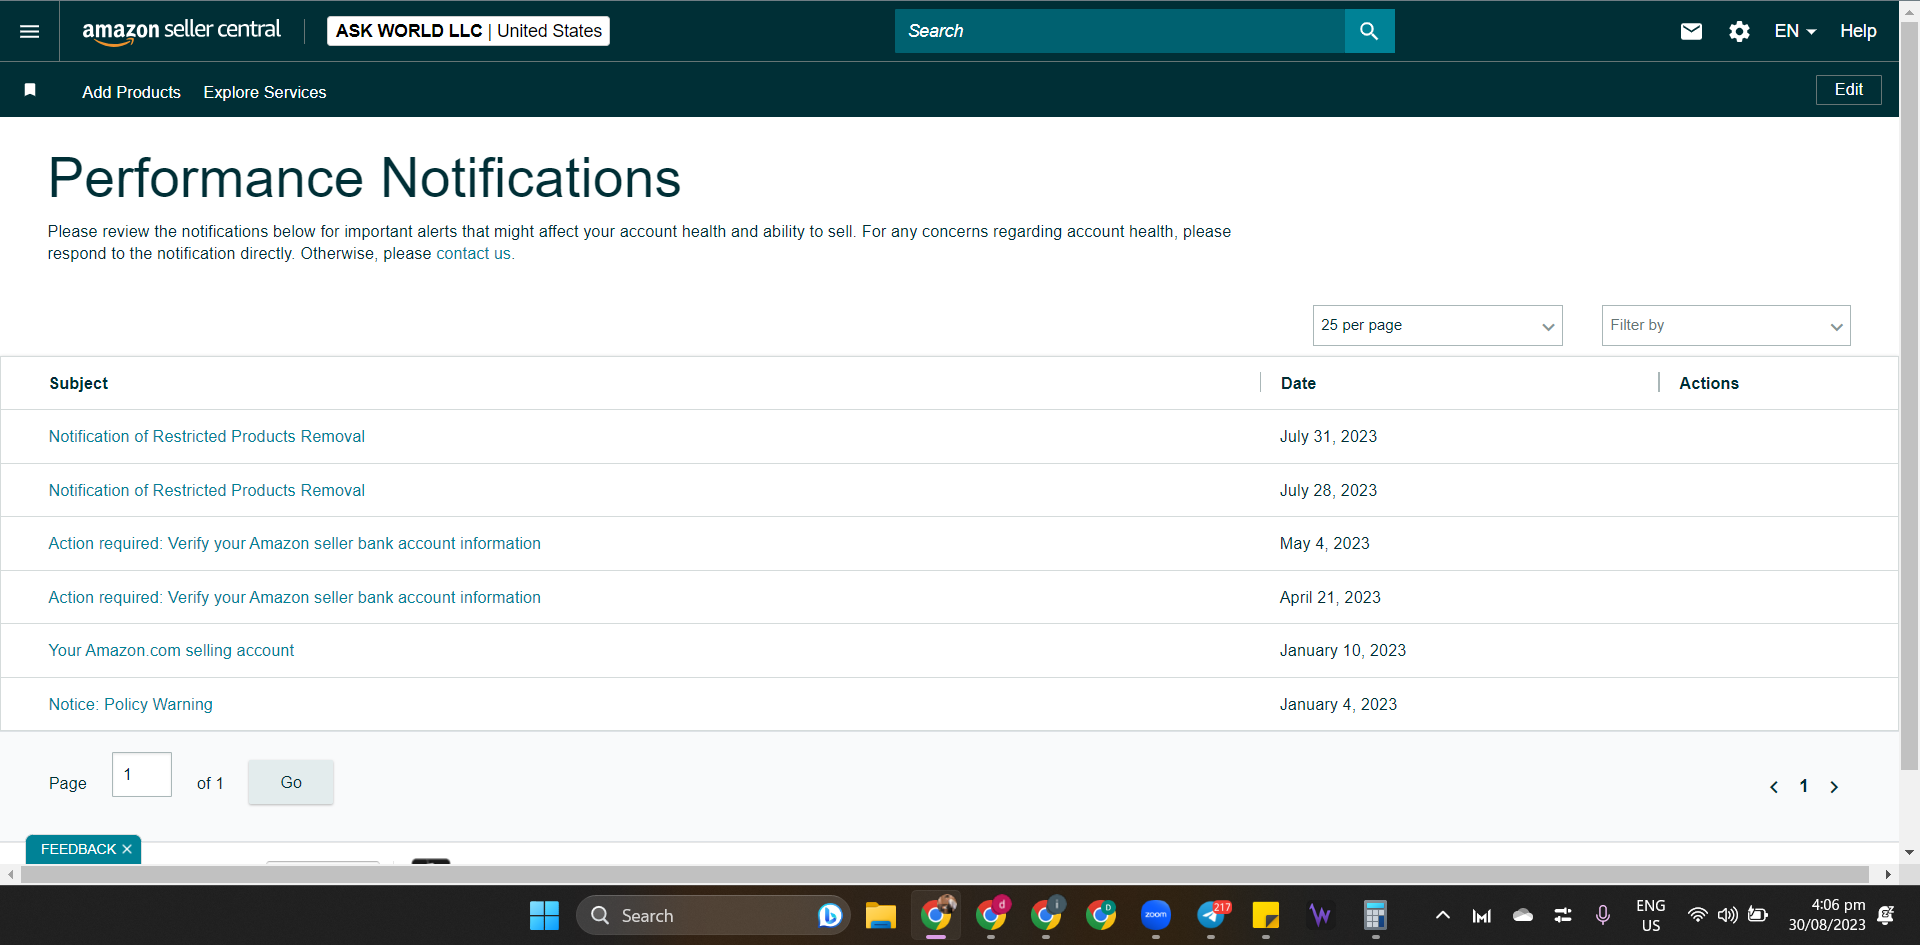
Task: Open Explore Services menu item
Action: (x=265, y=92)
